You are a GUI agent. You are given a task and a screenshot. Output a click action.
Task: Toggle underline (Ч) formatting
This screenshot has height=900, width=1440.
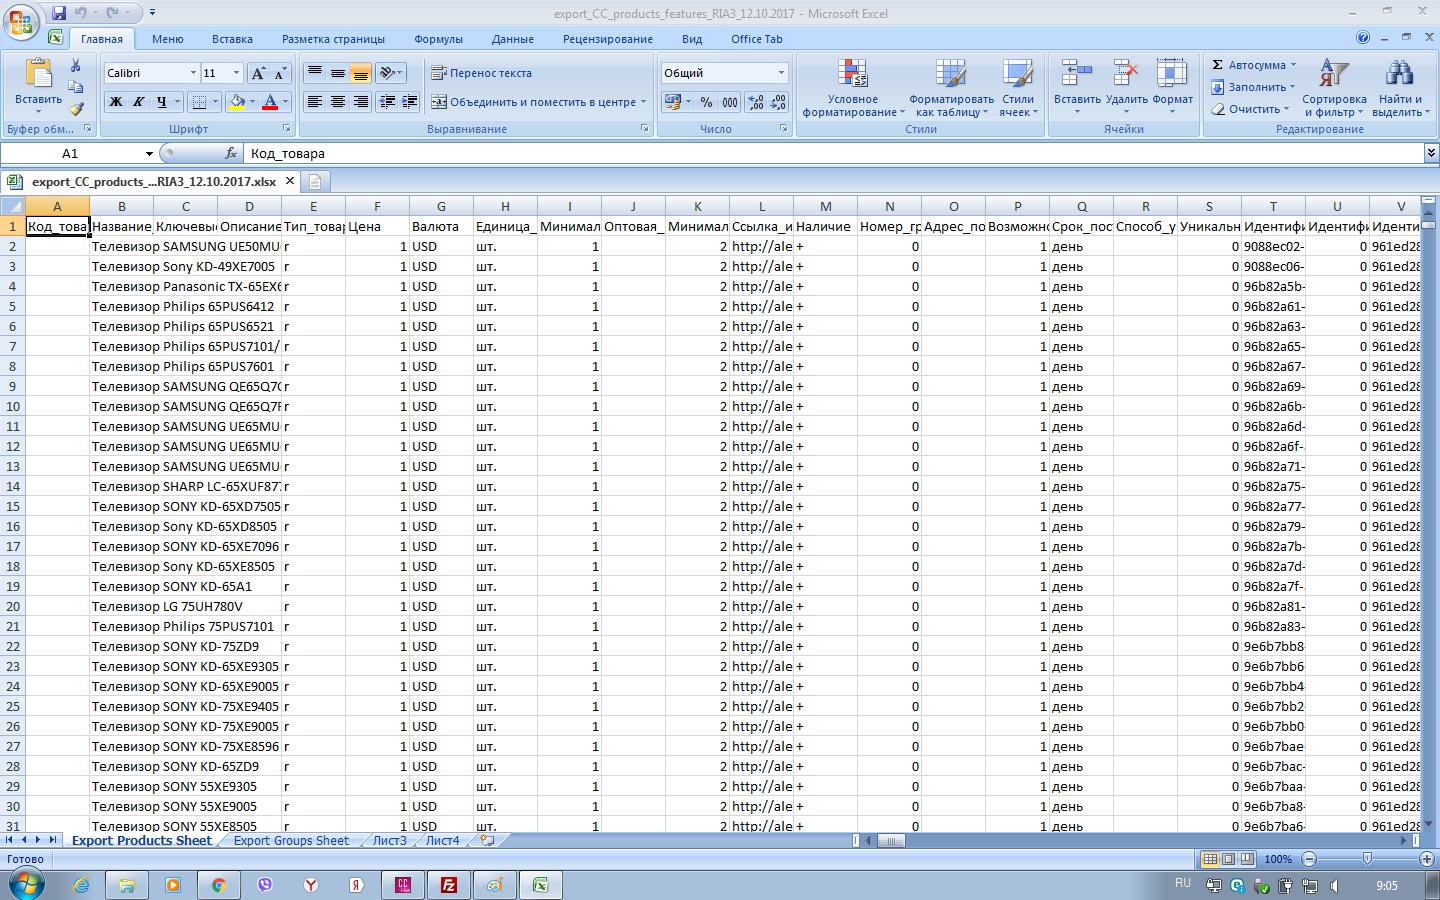(x=162, y=102)
